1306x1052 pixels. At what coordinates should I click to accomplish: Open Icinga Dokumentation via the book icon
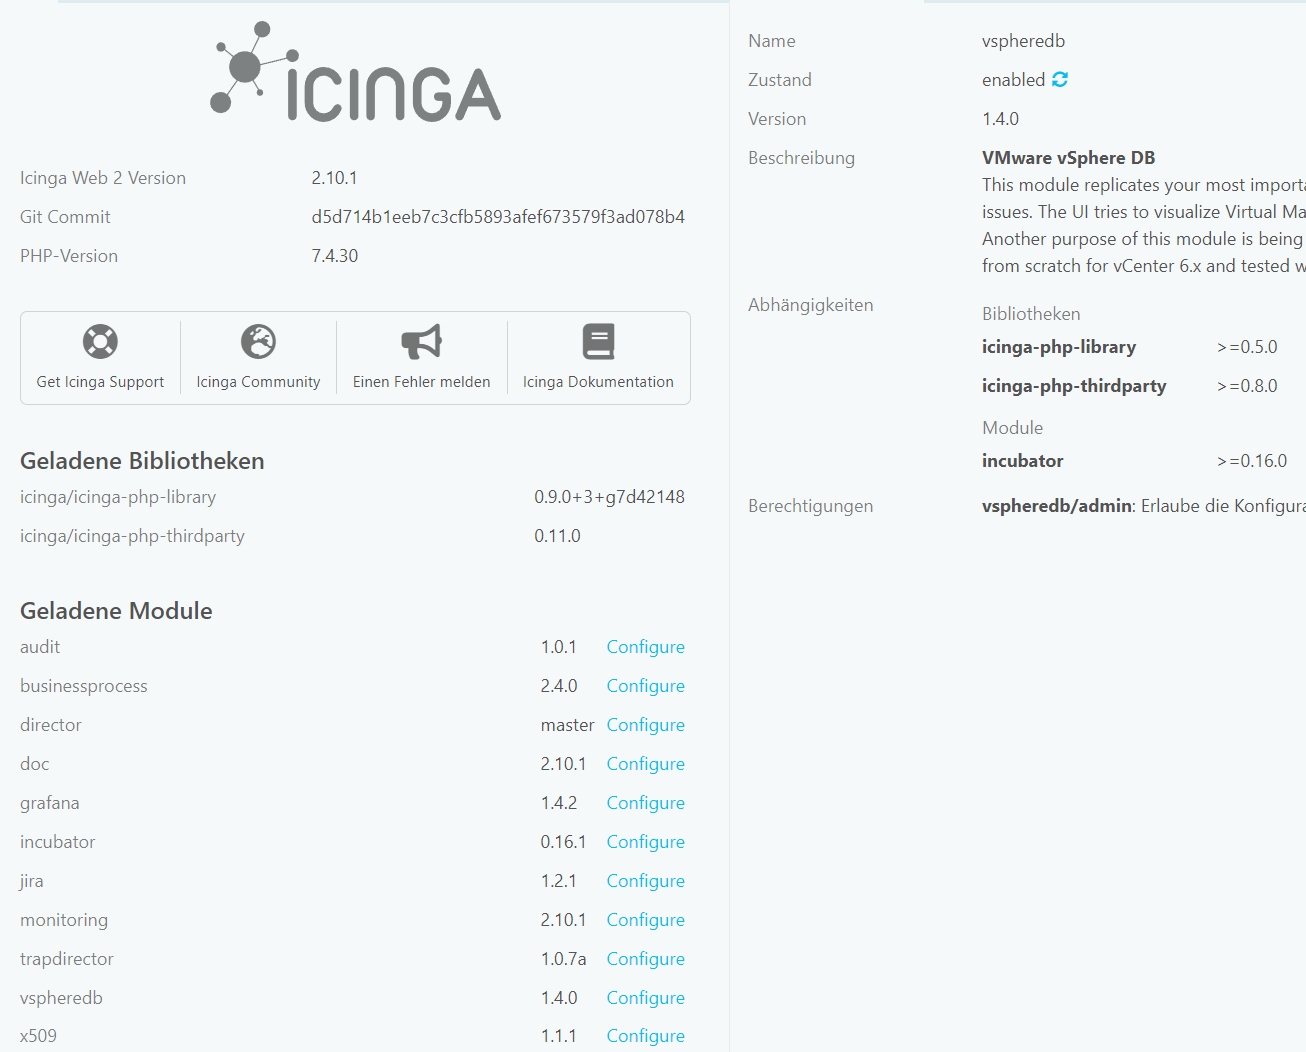pos(598,341)
